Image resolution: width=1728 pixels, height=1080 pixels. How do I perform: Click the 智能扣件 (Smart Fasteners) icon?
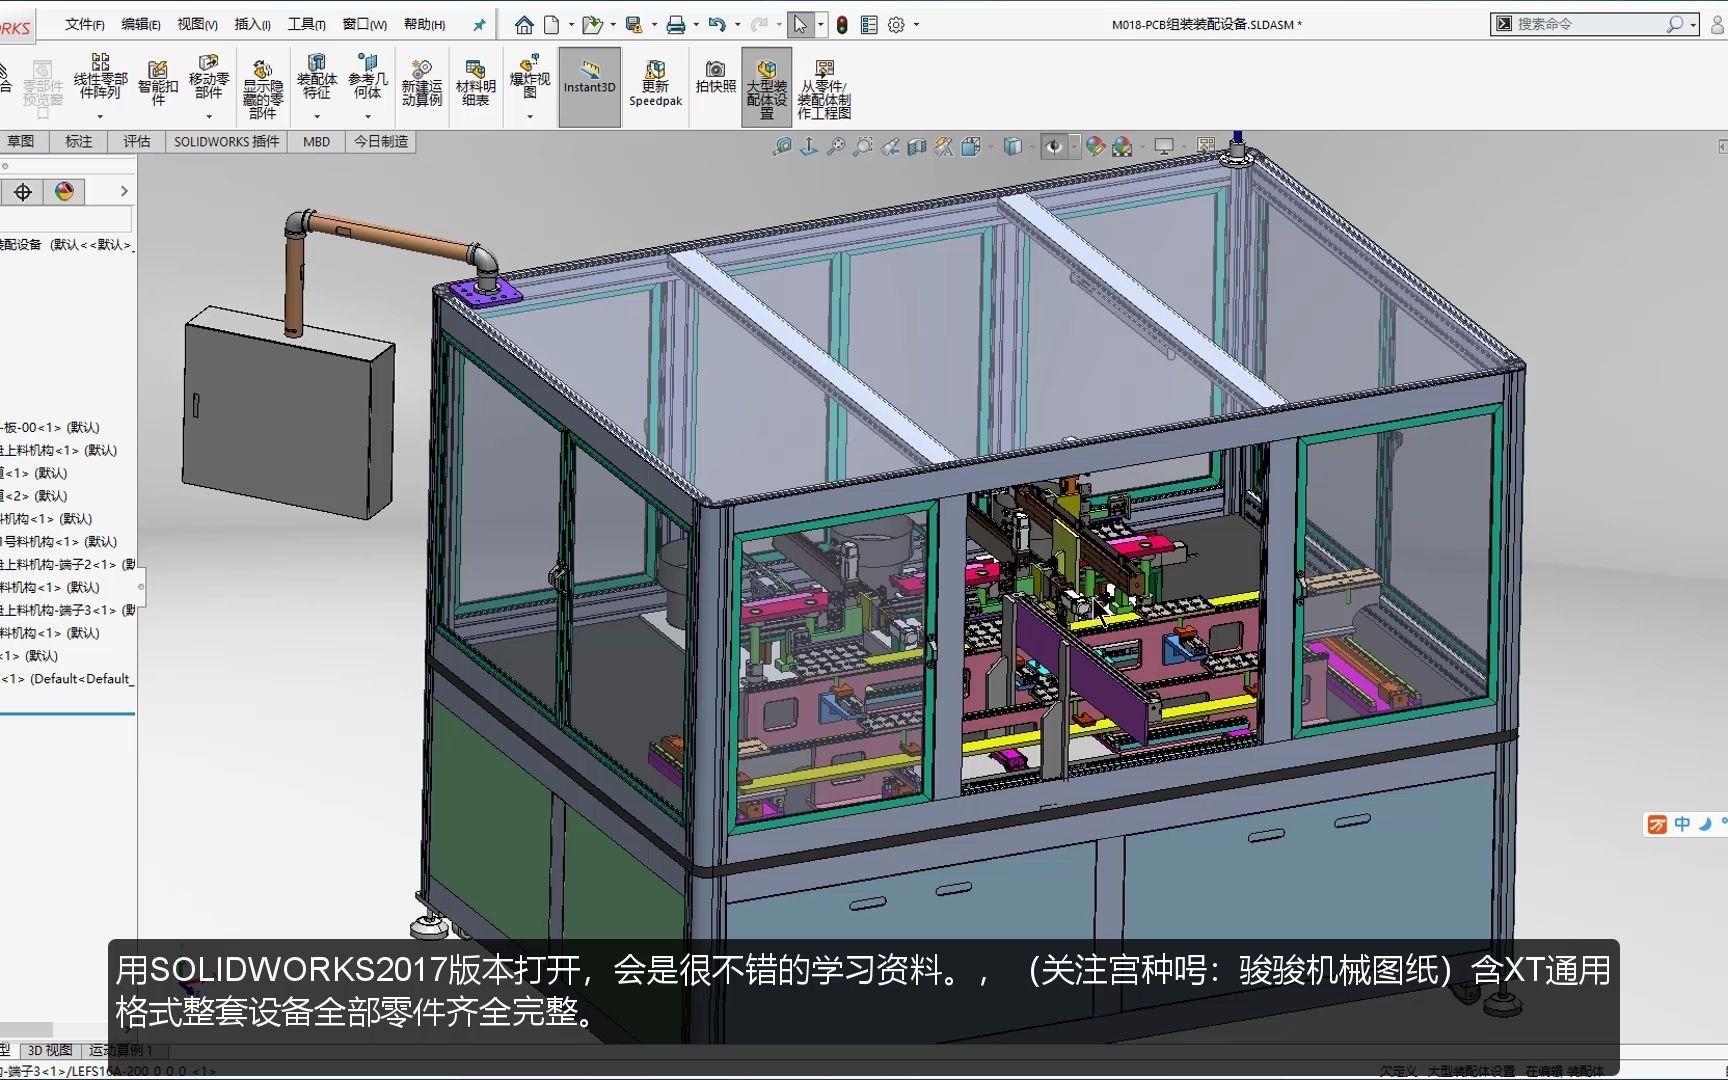(x=156, y=80)
